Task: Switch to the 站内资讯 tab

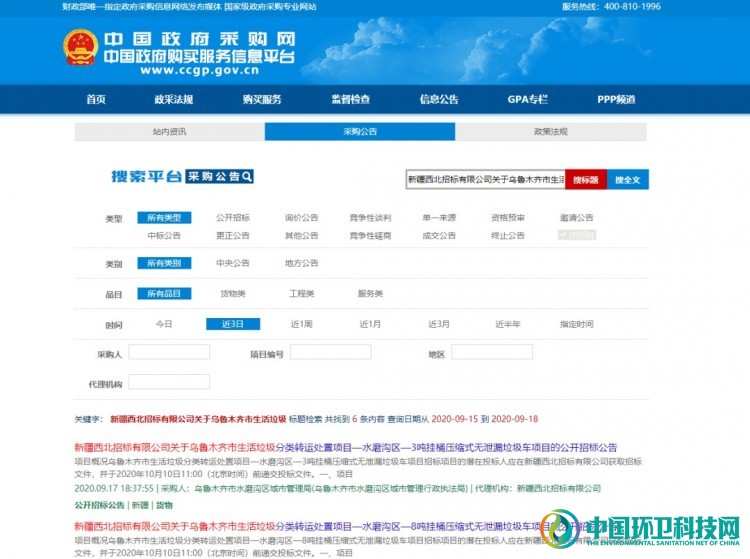Action: pos(169,132)
